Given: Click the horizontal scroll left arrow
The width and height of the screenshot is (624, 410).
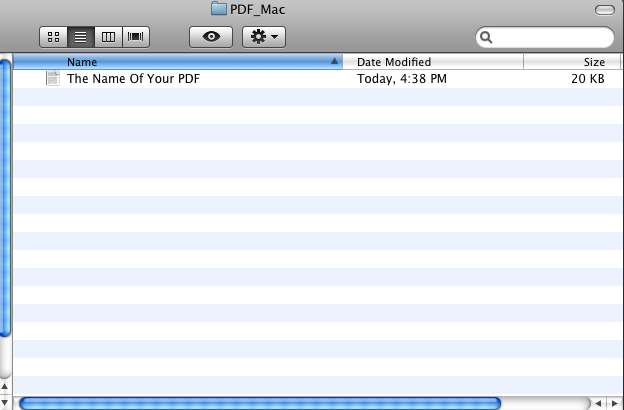Looking at the screenshot, I should pyautogui.click(x=598, y=403).
